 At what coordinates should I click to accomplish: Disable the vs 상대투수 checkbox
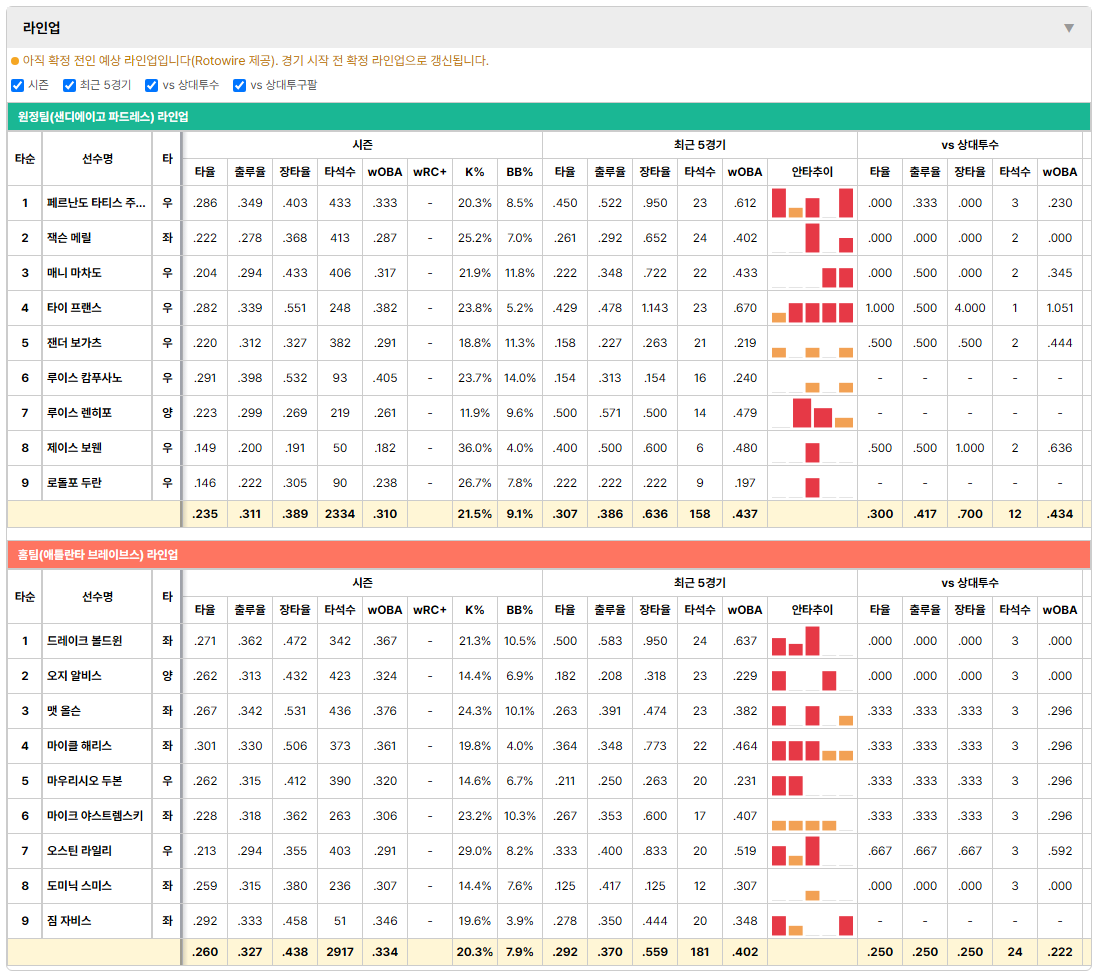[151, 85]
